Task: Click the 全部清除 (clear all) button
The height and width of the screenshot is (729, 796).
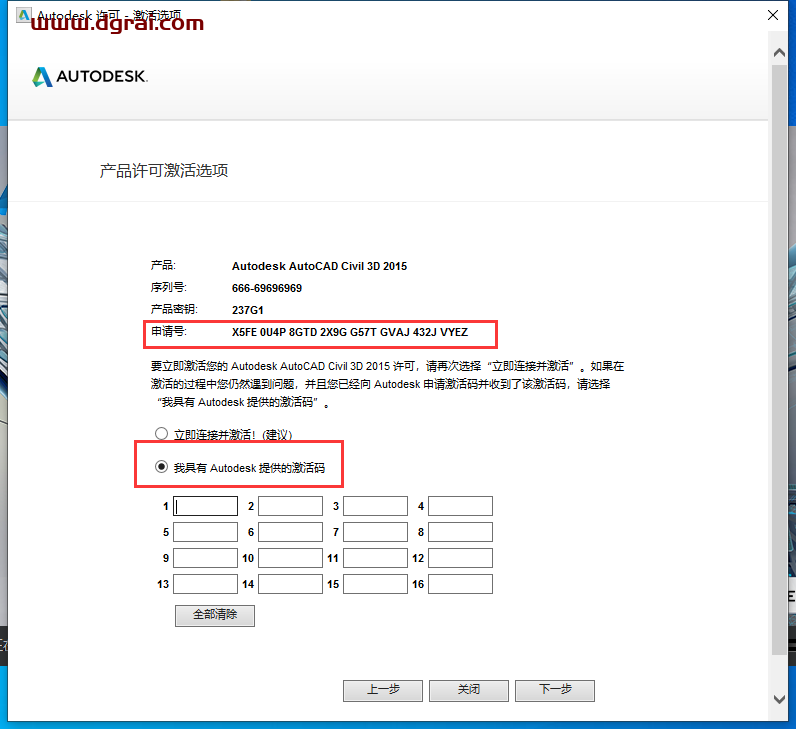Action: [x=215, y=615]
